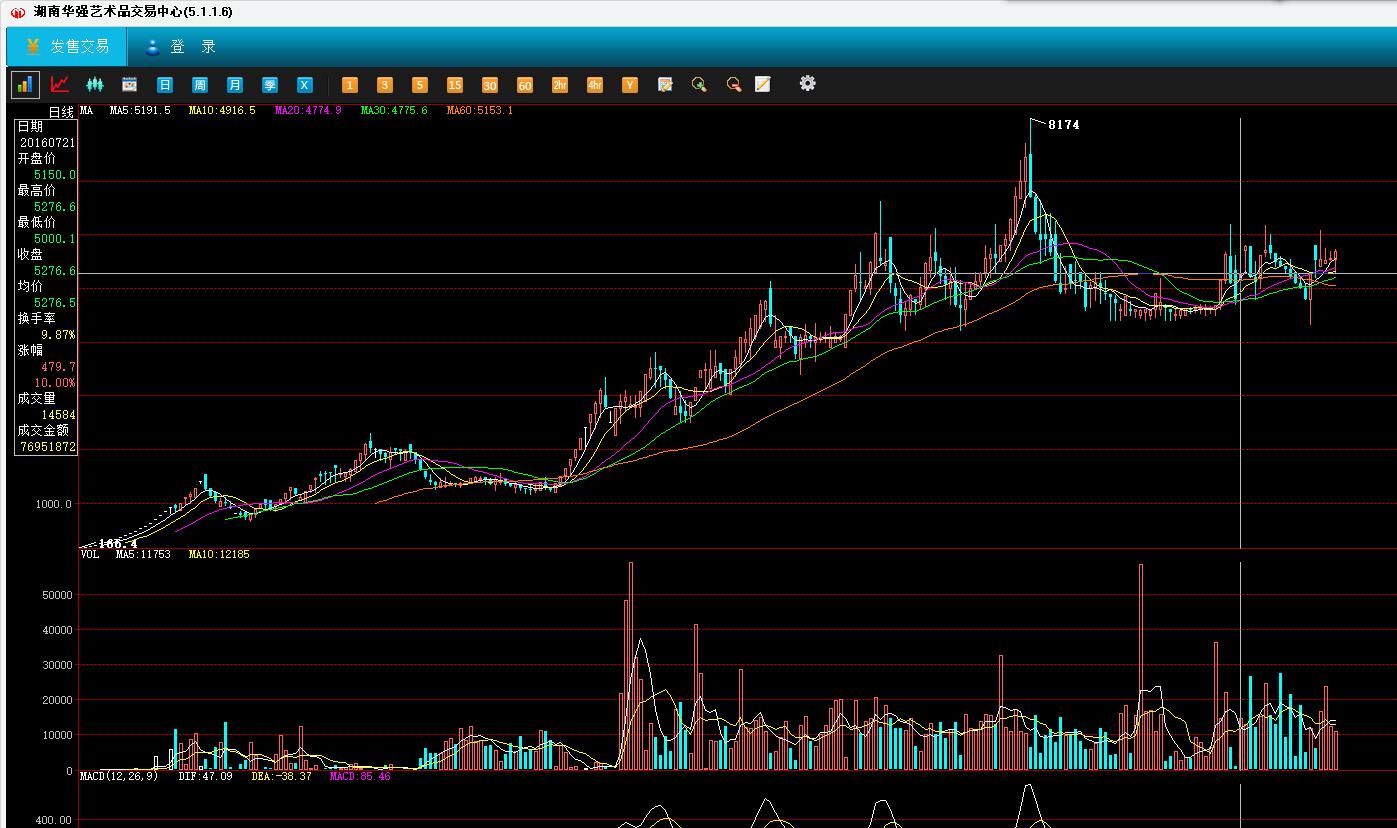Image resolution: width=1397 pixels, height=828 pixels.
Task: Click the 166.4 low price label
Action: coord(118,543)
